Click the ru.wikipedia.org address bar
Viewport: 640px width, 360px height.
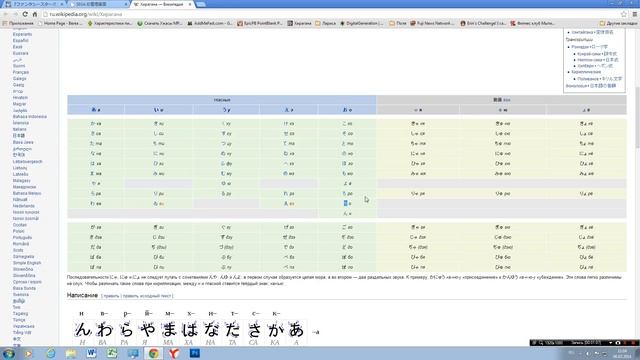tap(331, 14)
